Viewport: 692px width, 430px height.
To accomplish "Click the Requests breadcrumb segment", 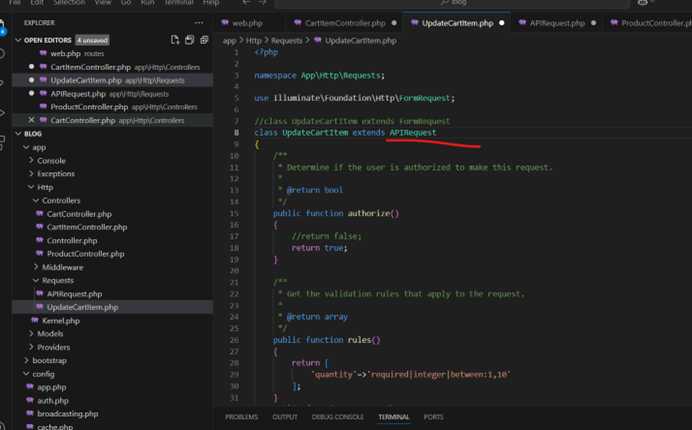I will [286, 40].
